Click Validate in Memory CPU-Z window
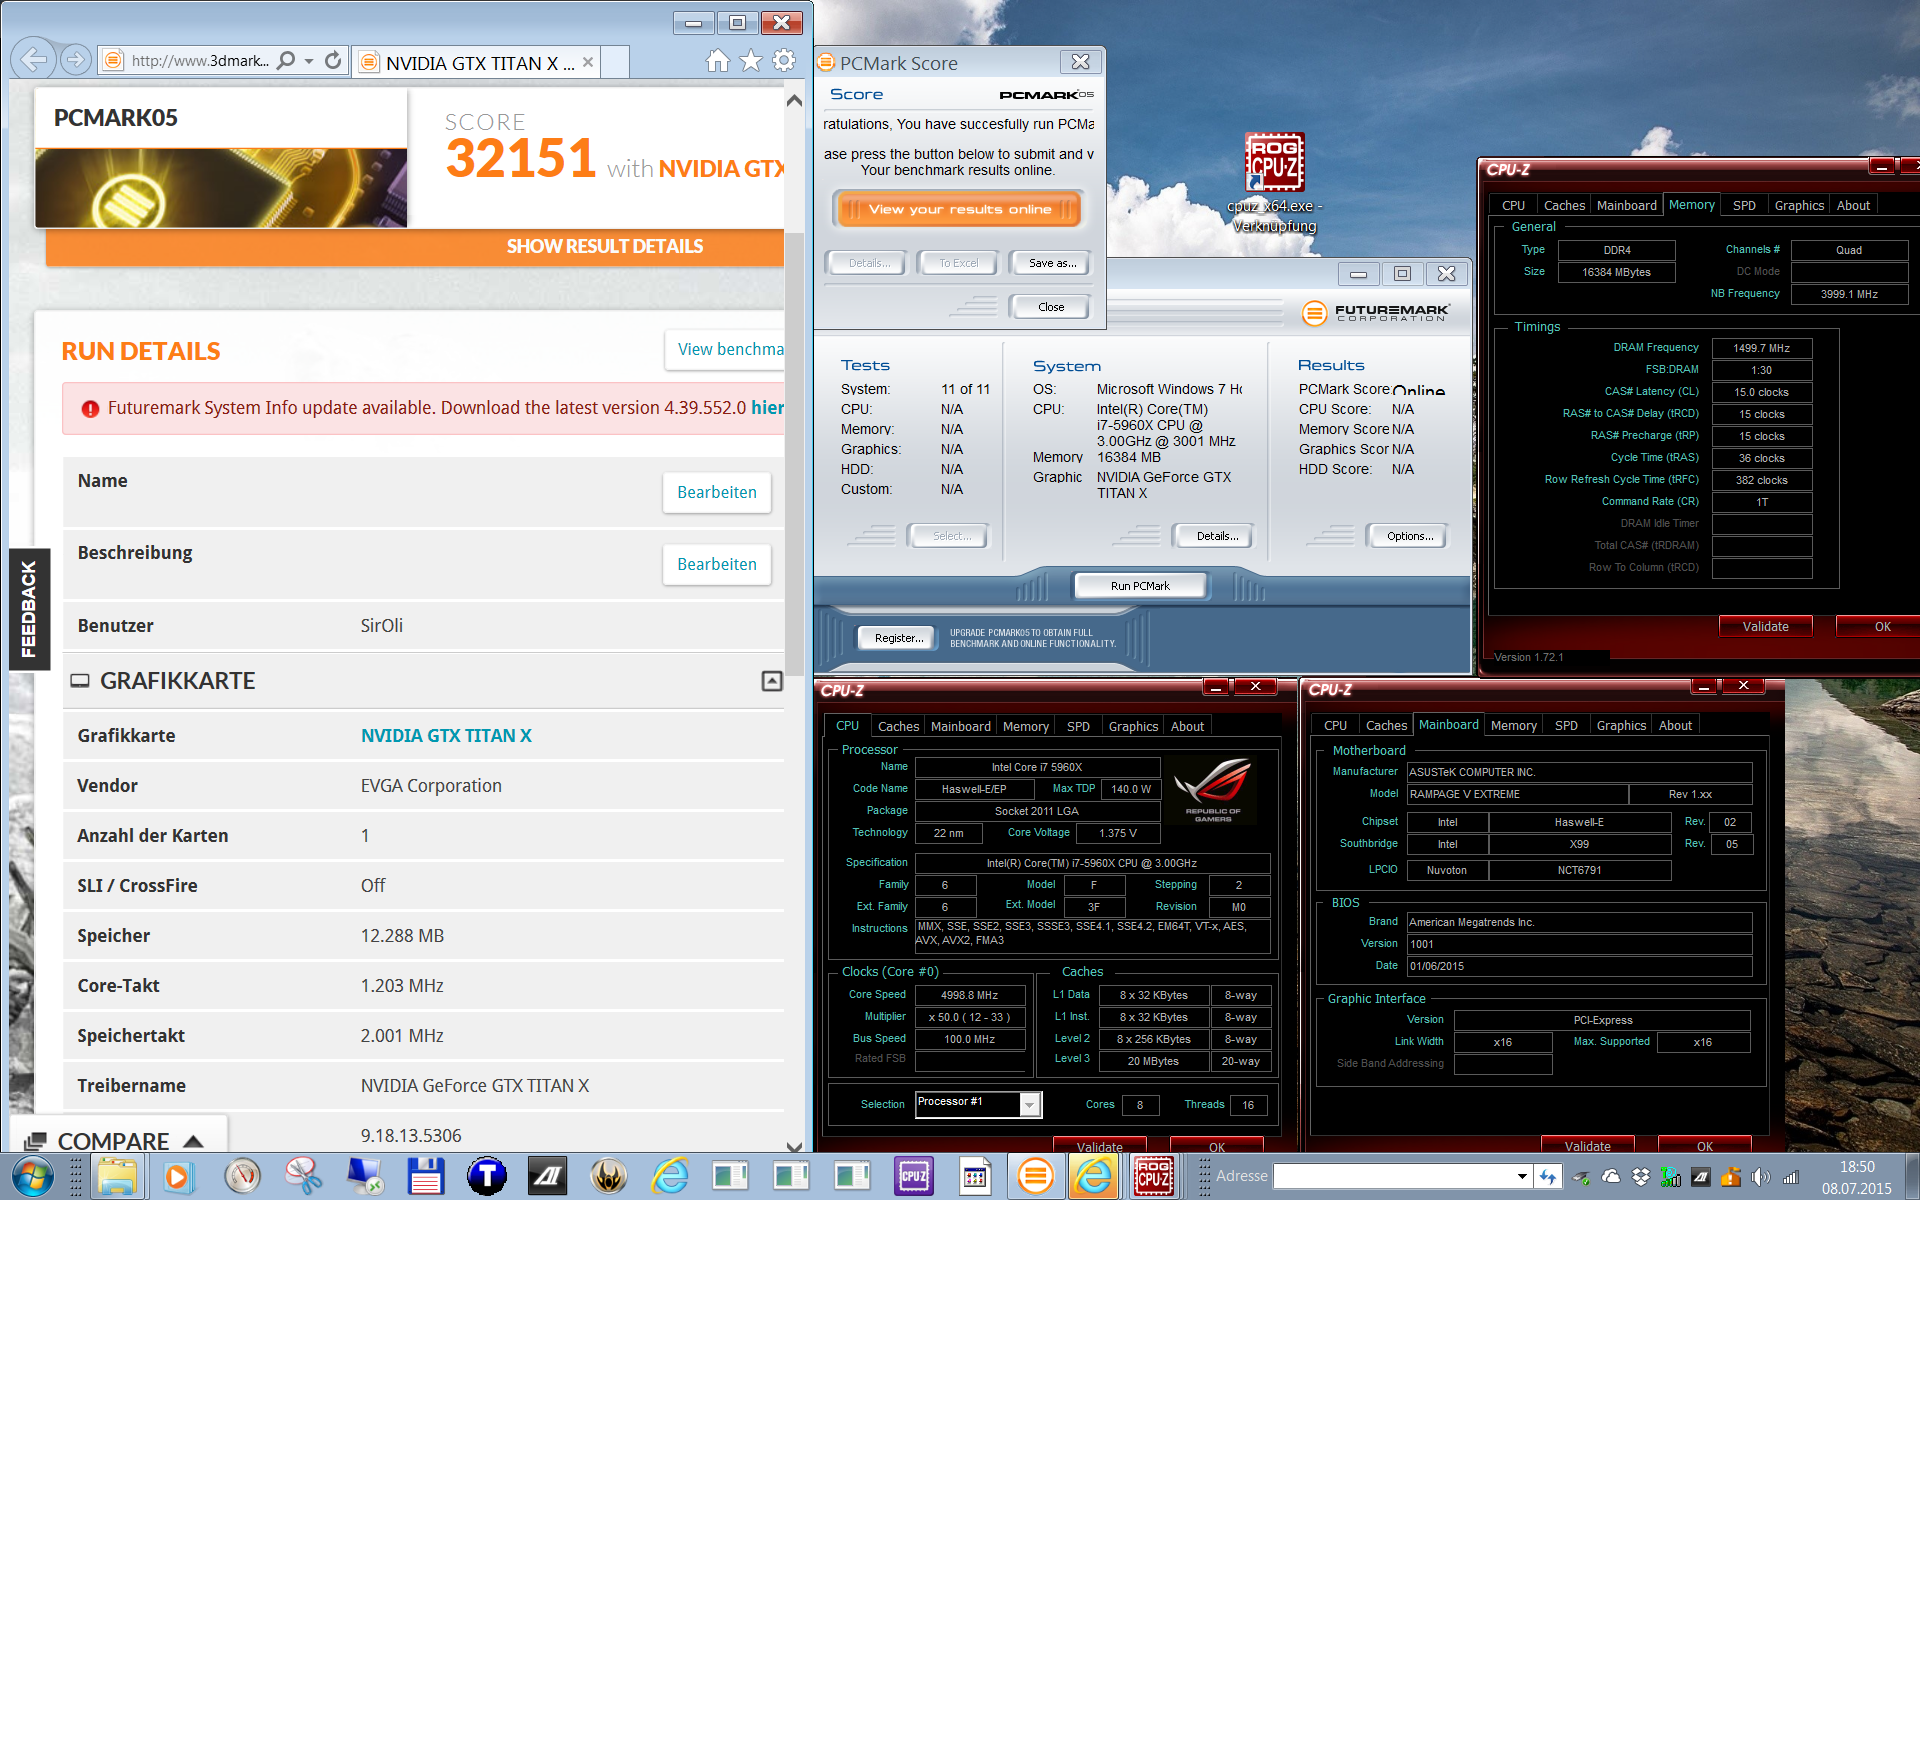The image size is (1920, 1752). coord(1765,626)
